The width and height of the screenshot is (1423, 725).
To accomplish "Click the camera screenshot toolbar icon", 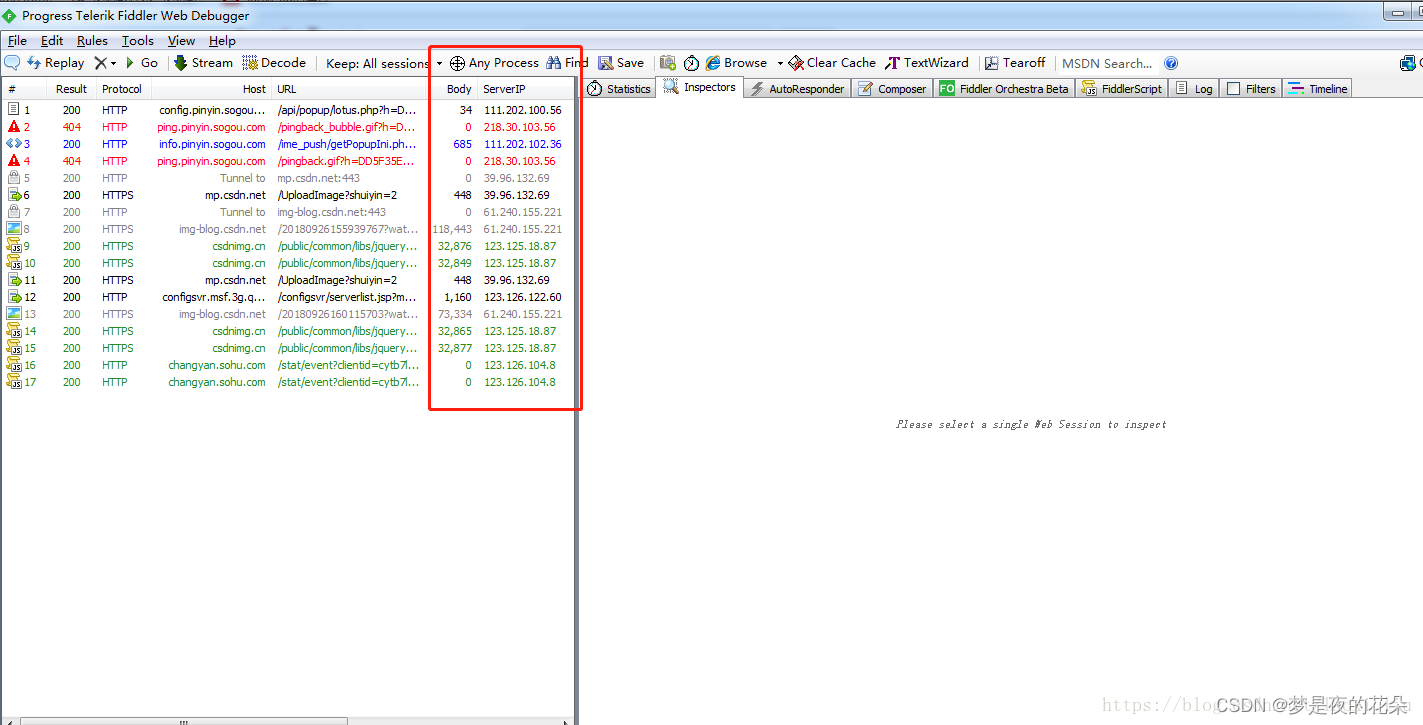I will pos(668,63).
